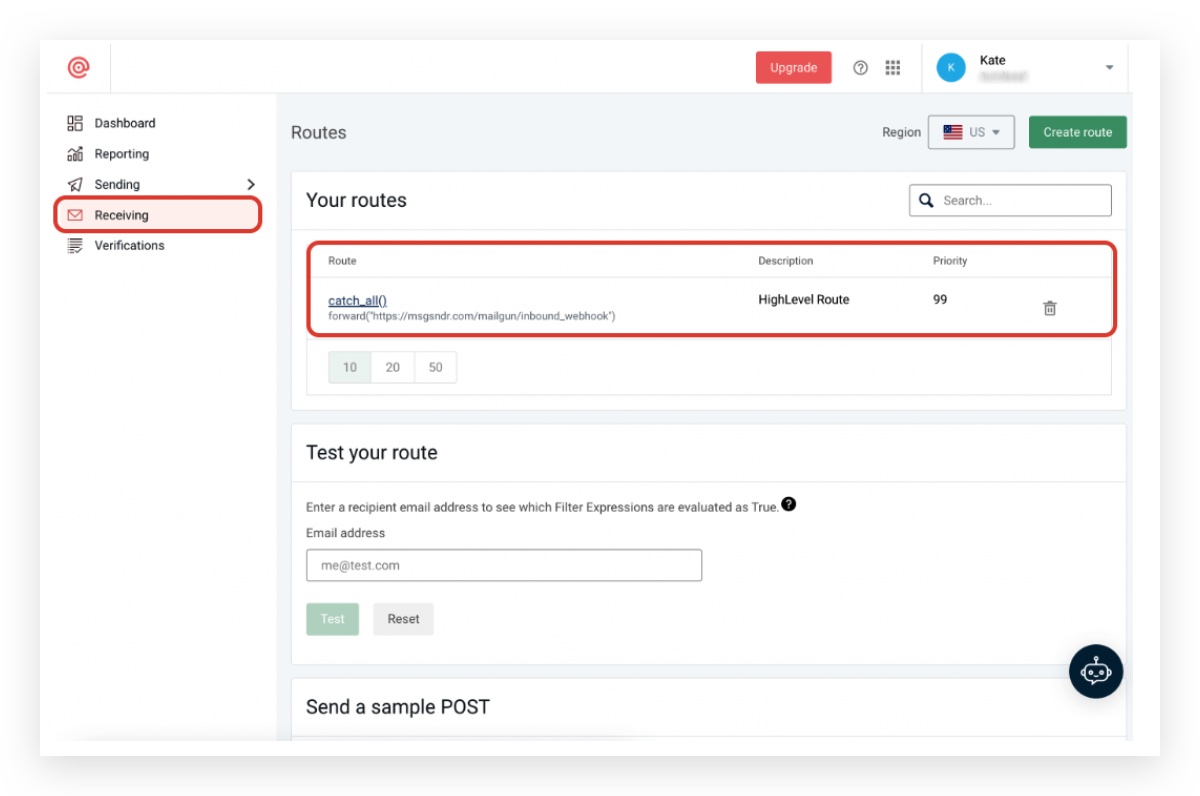The width and height of the screenshot is (1200, 796).
Task: Select Dashboard from the sidebar menu
Action: [127, 122]
